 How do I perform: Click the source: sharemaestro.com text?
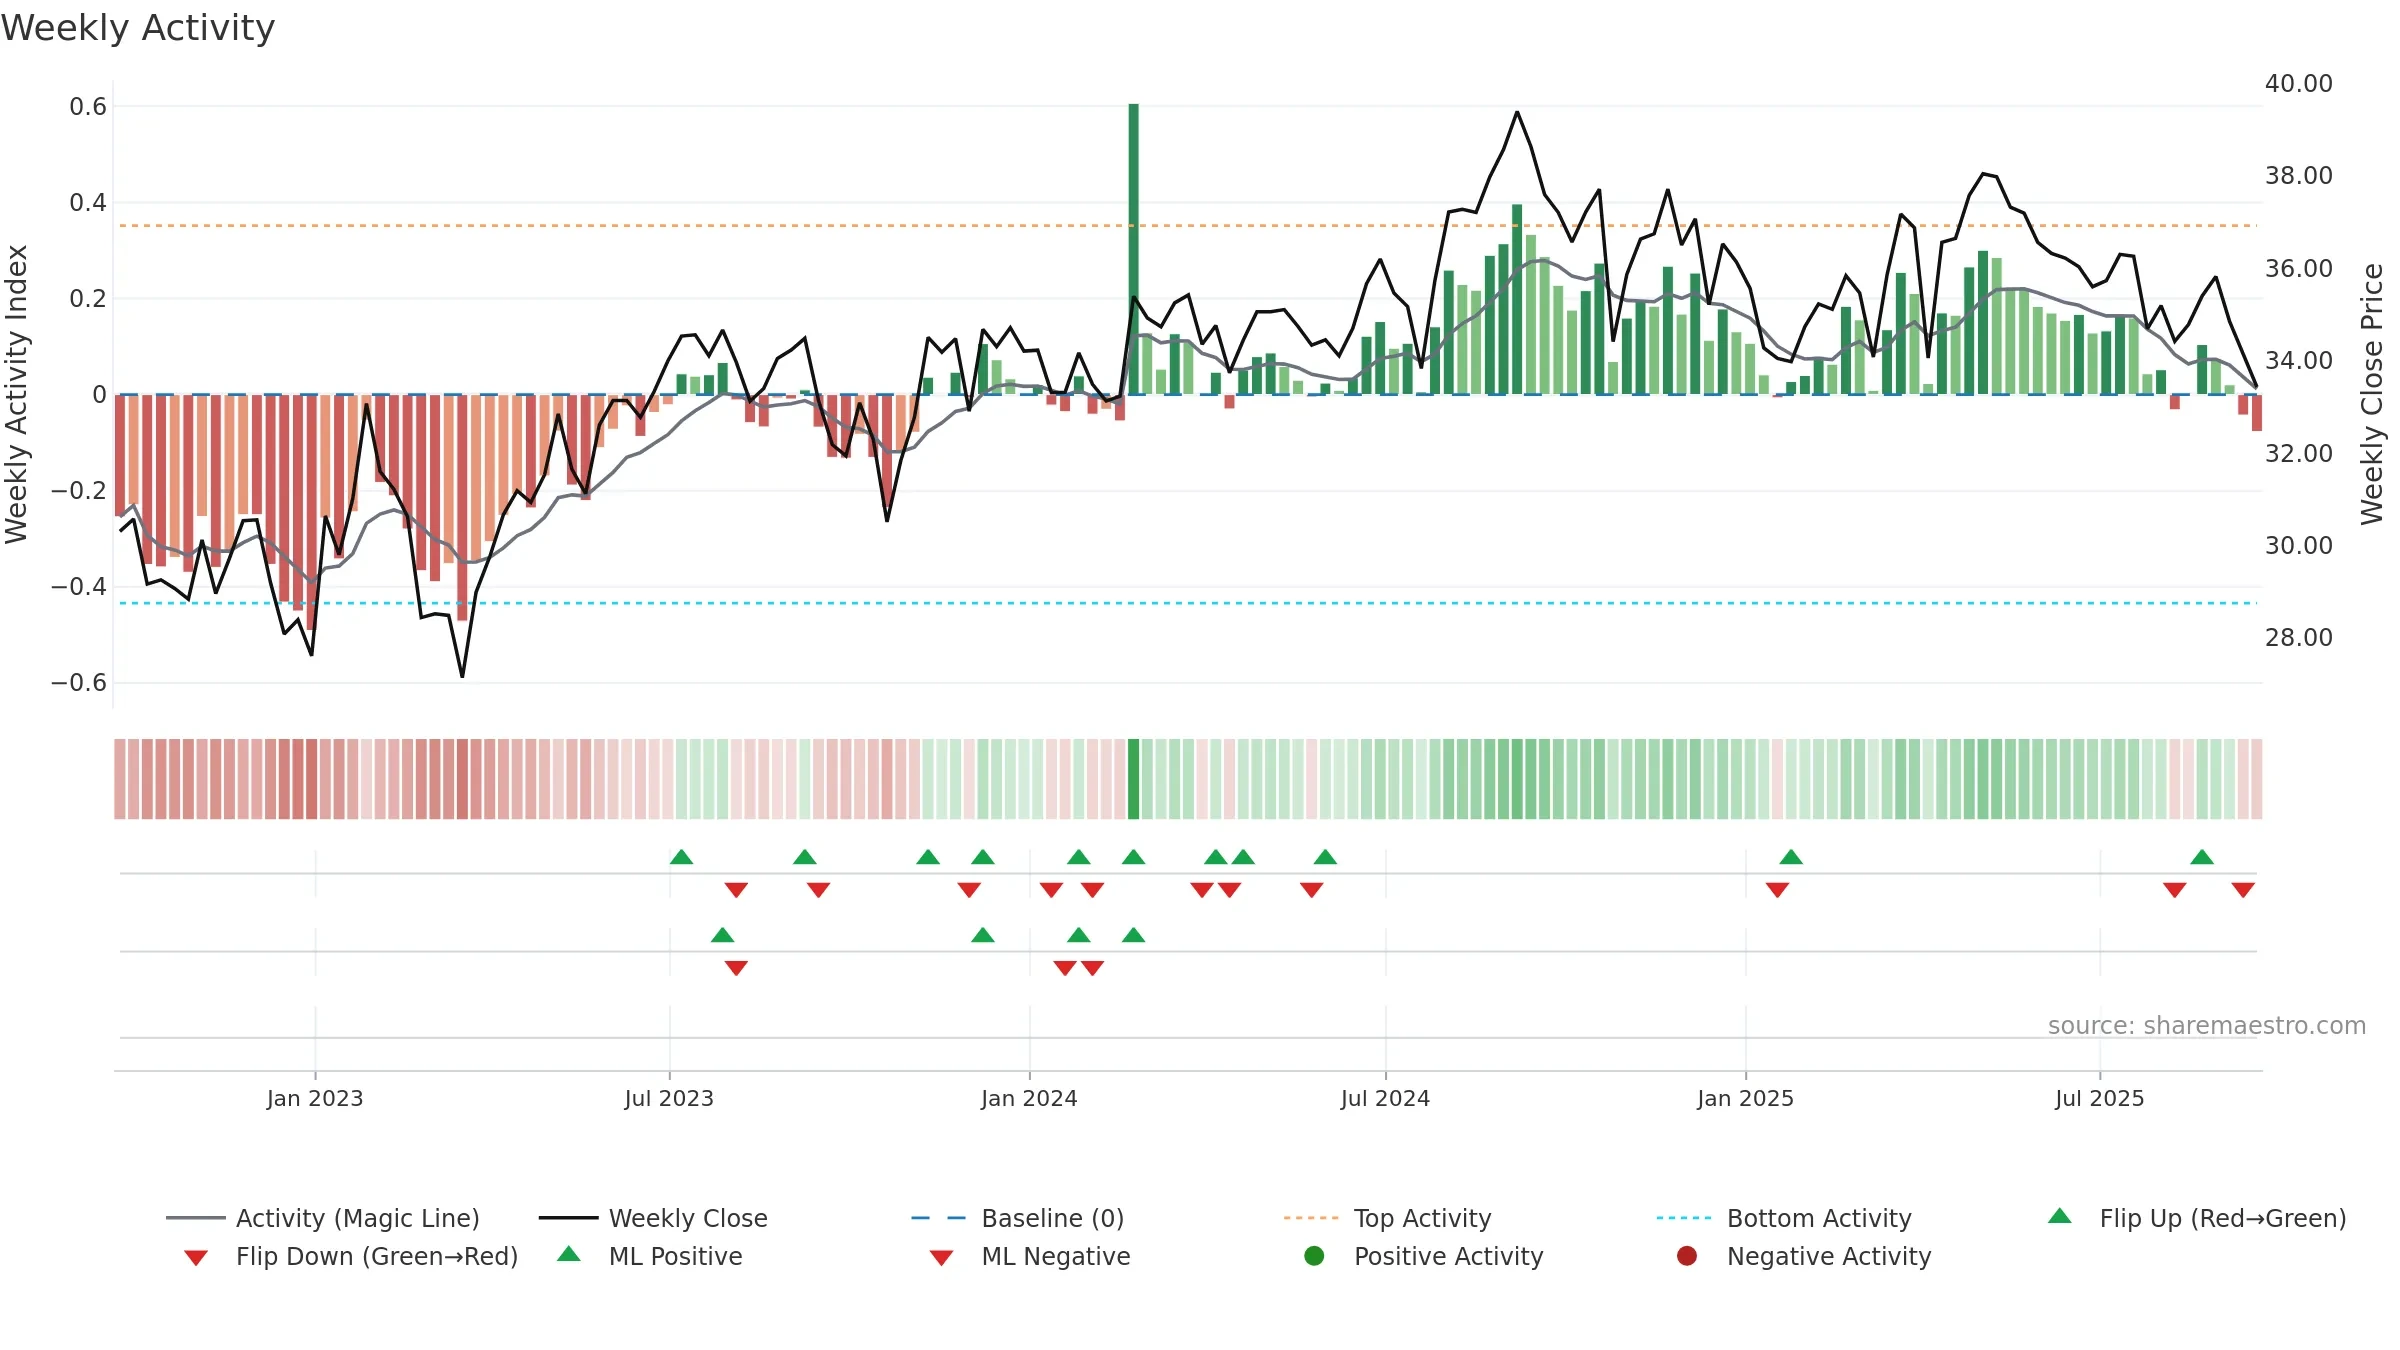pyautogui.click(x=2206, y=1026)
